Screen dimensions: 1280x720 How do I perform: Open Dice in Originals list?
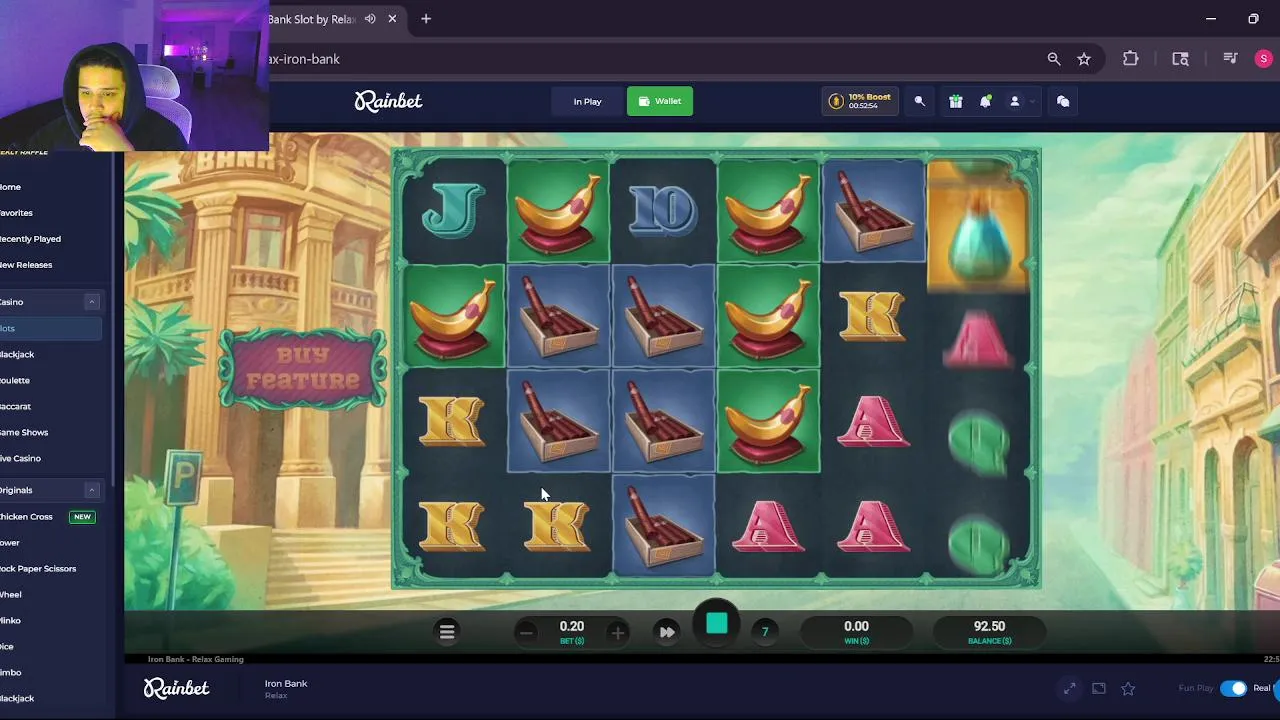pos(7,647)
